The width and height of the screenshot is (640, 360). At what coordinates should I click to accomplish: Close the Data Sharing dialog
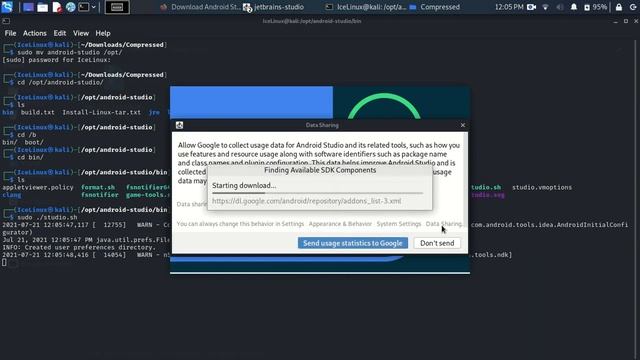[463, 125]
